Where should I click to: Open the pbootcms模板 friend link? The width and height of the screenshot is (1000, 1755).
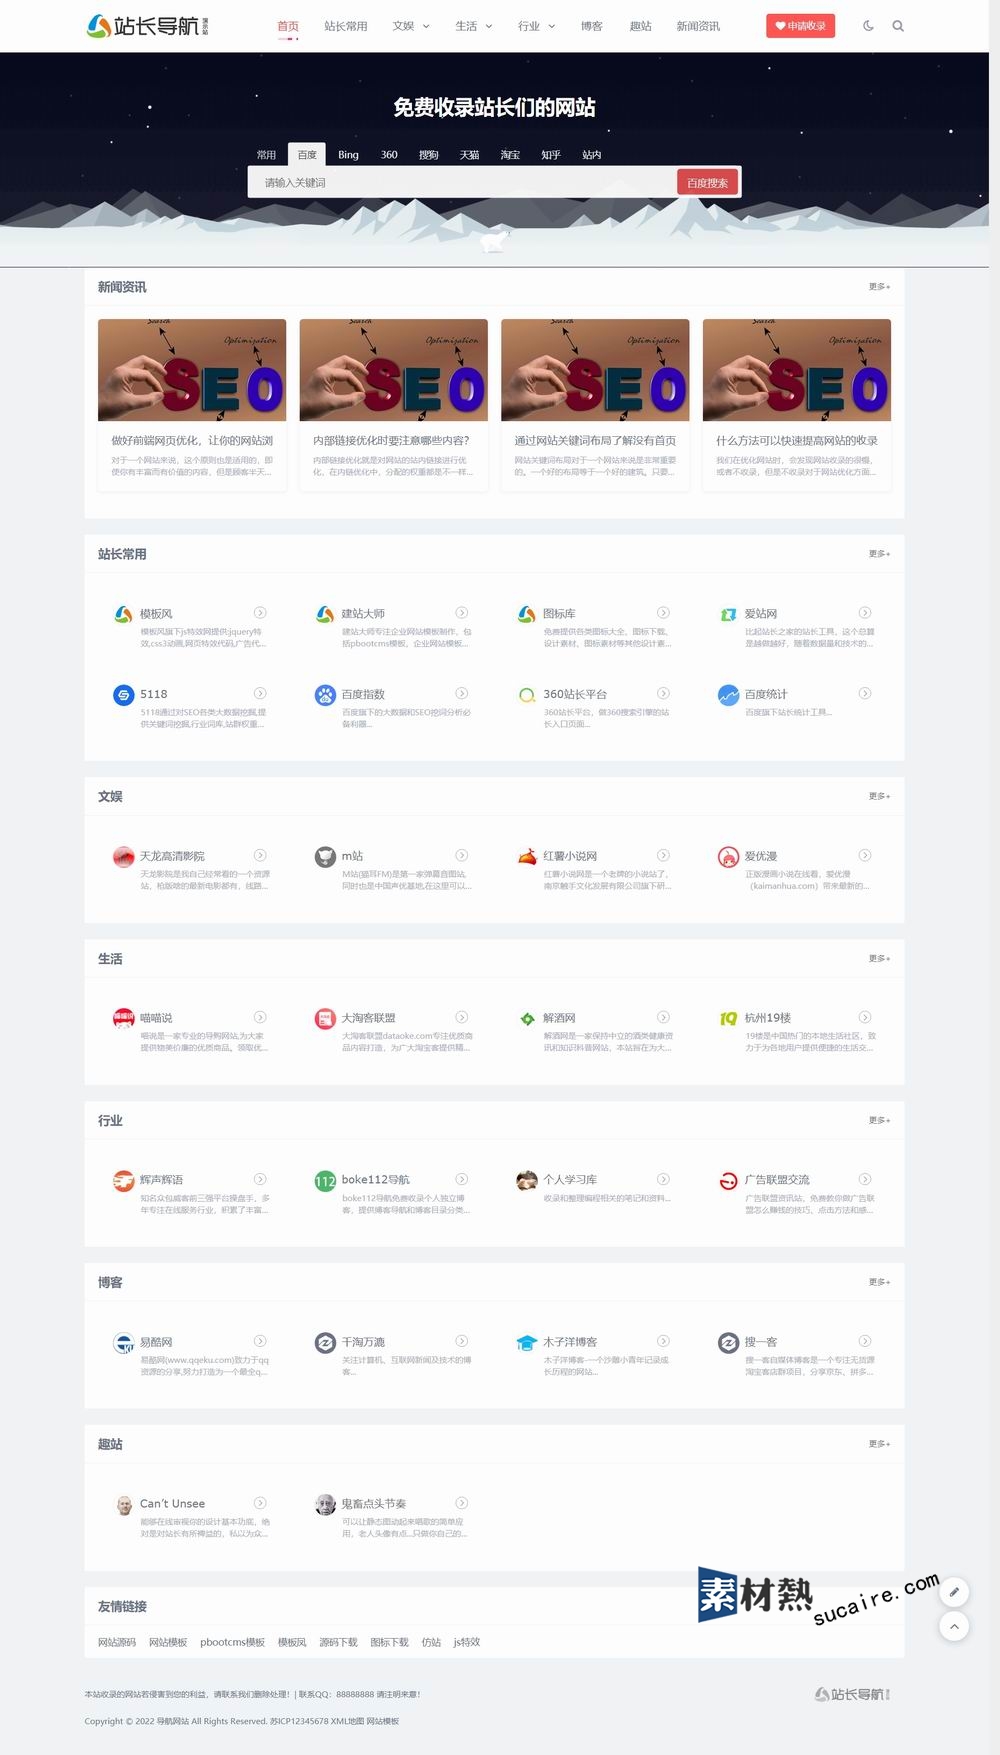[x=233, y=1642]
